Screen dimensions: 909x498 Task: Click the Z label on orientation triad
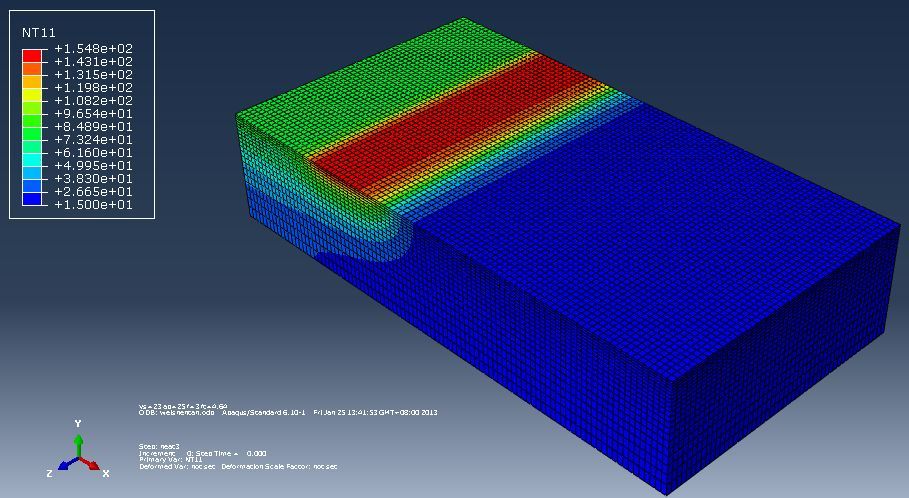click(49, 473)
